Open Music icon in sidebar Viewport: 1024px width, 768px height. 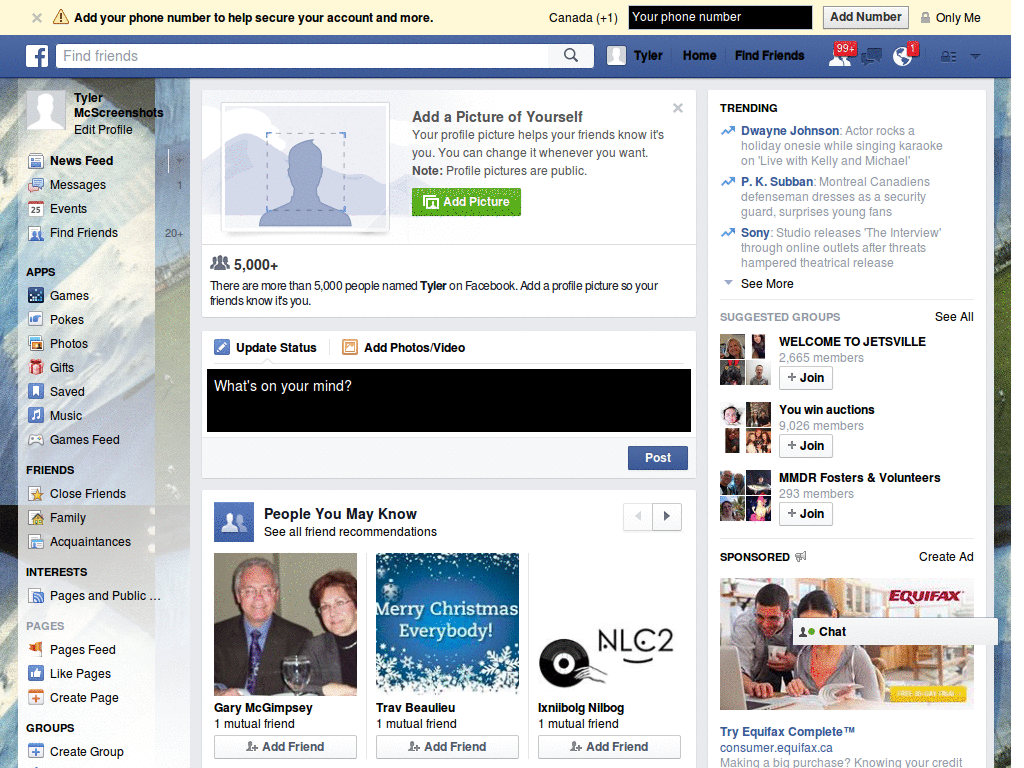pyautogui.click(x=36, y=415)
